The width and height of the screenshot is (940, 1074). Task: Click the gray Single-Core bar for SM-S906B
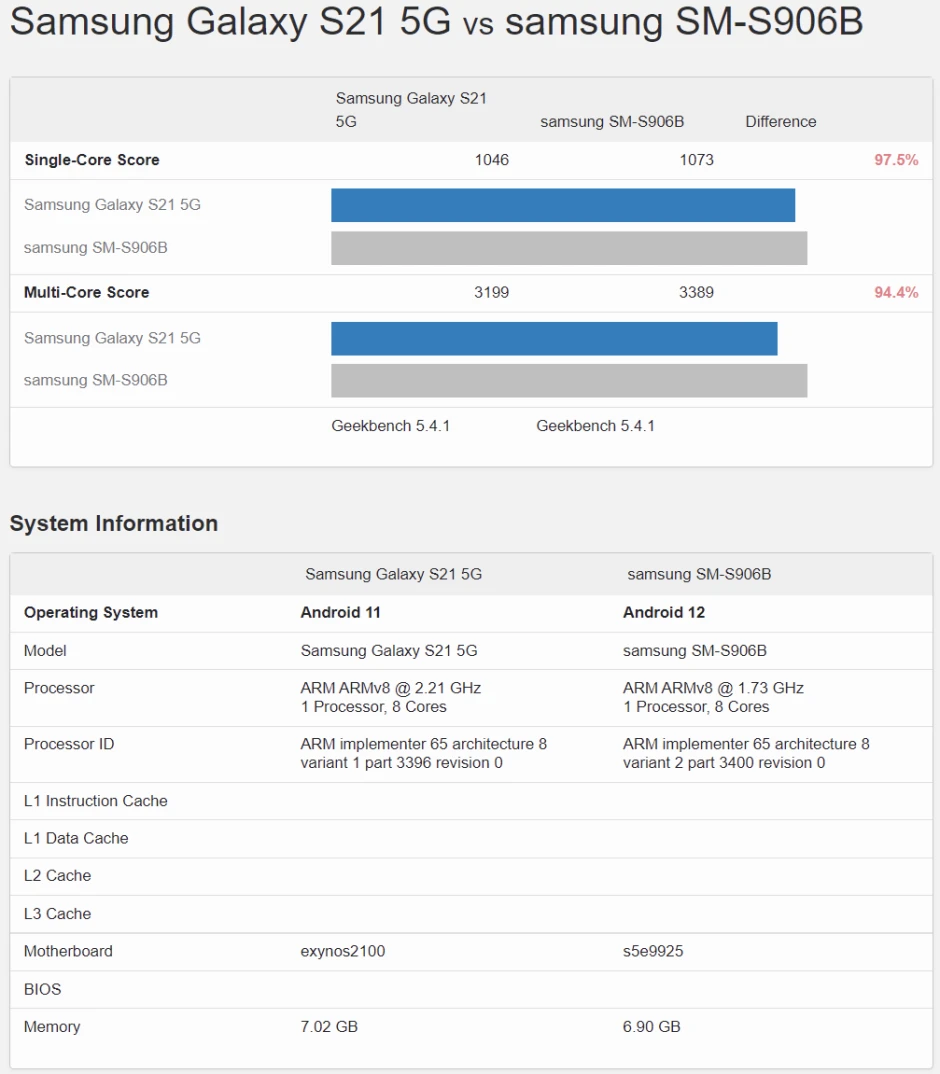click(568, 248)
